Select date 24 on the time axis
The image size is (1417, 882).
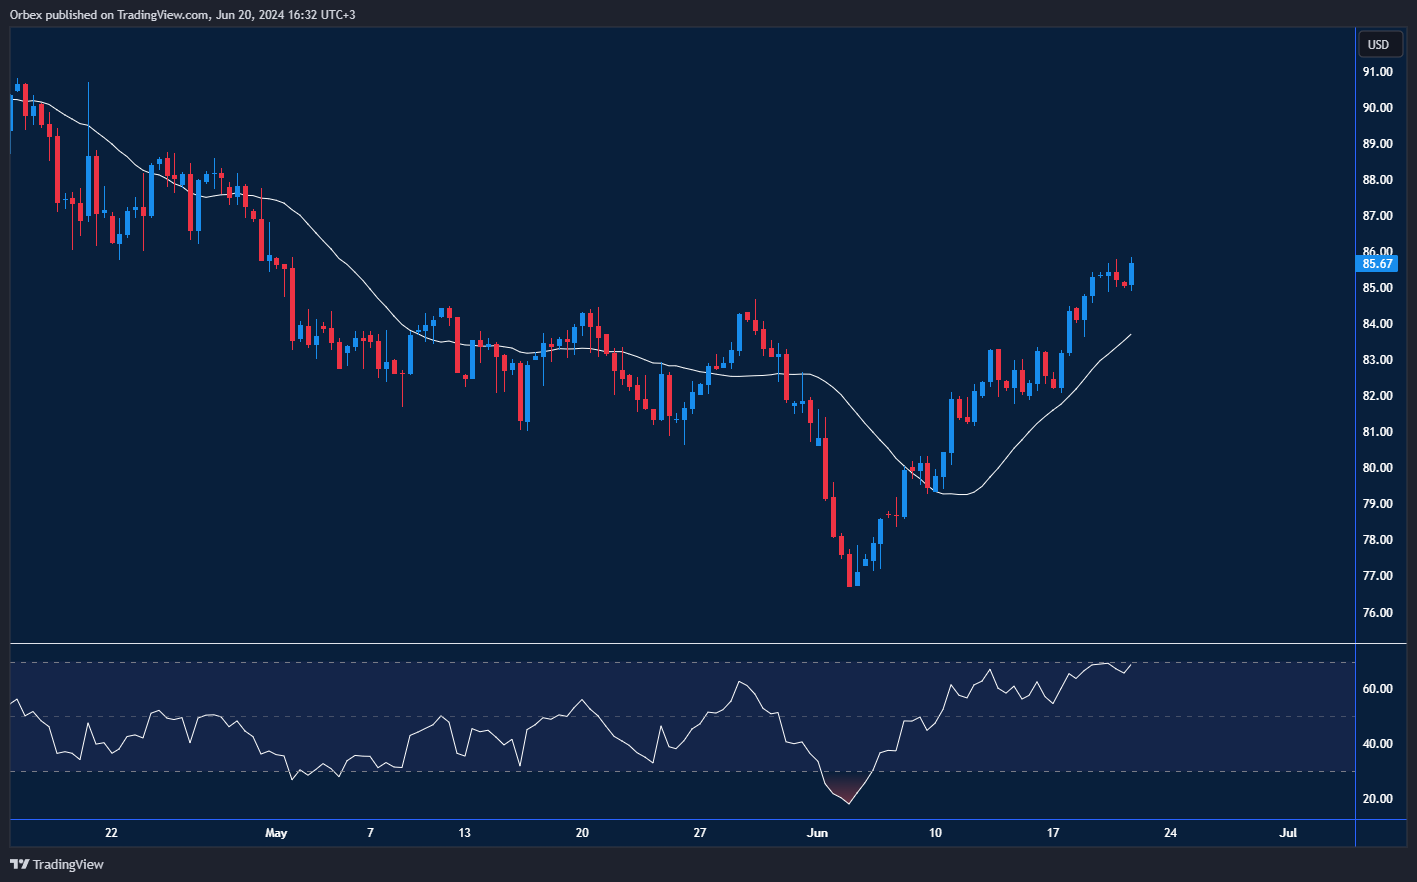click(x=1170, y=833)
